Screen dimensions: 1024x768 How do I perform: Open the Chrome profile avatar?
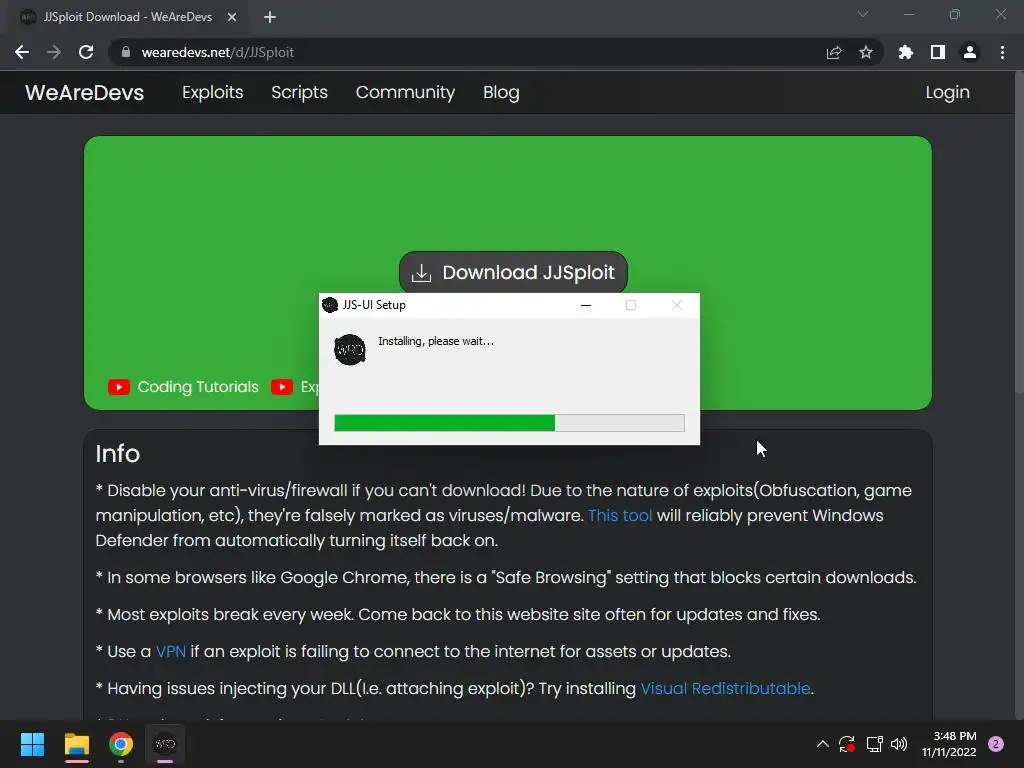(970, 52)
